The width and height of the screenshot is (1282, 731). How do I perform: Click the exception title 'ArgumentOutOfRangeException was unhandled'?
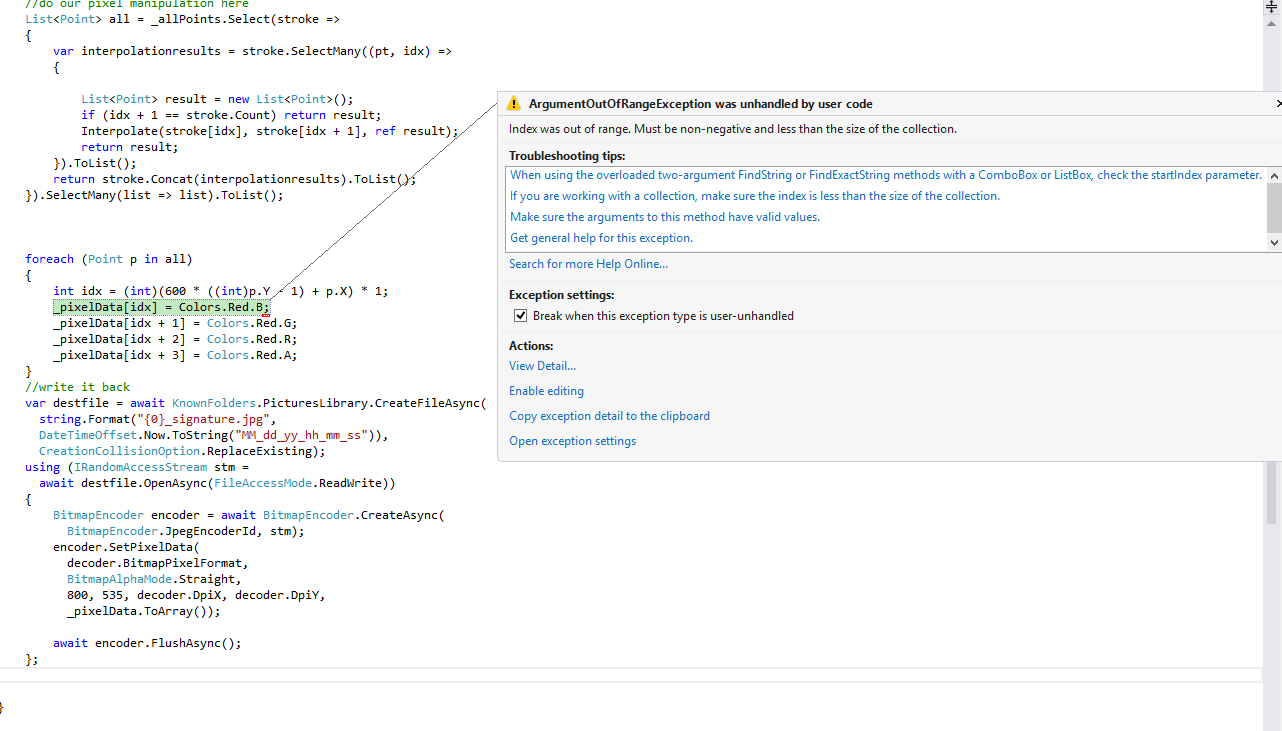[x=700, y=103]
